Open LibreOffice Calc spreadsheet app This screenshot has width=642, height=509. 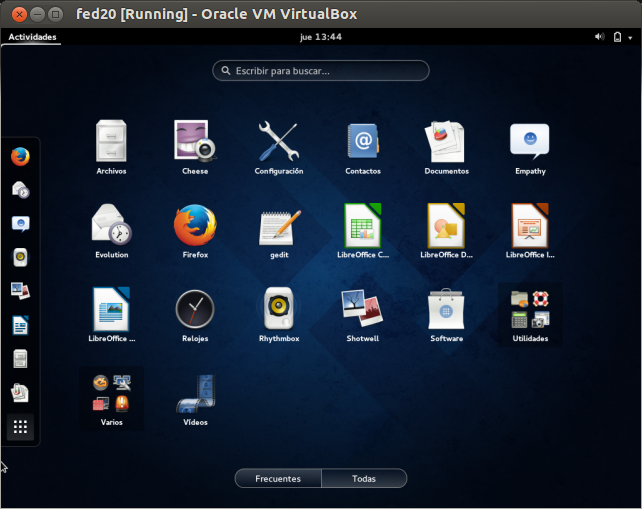click(x=363, y=231)
